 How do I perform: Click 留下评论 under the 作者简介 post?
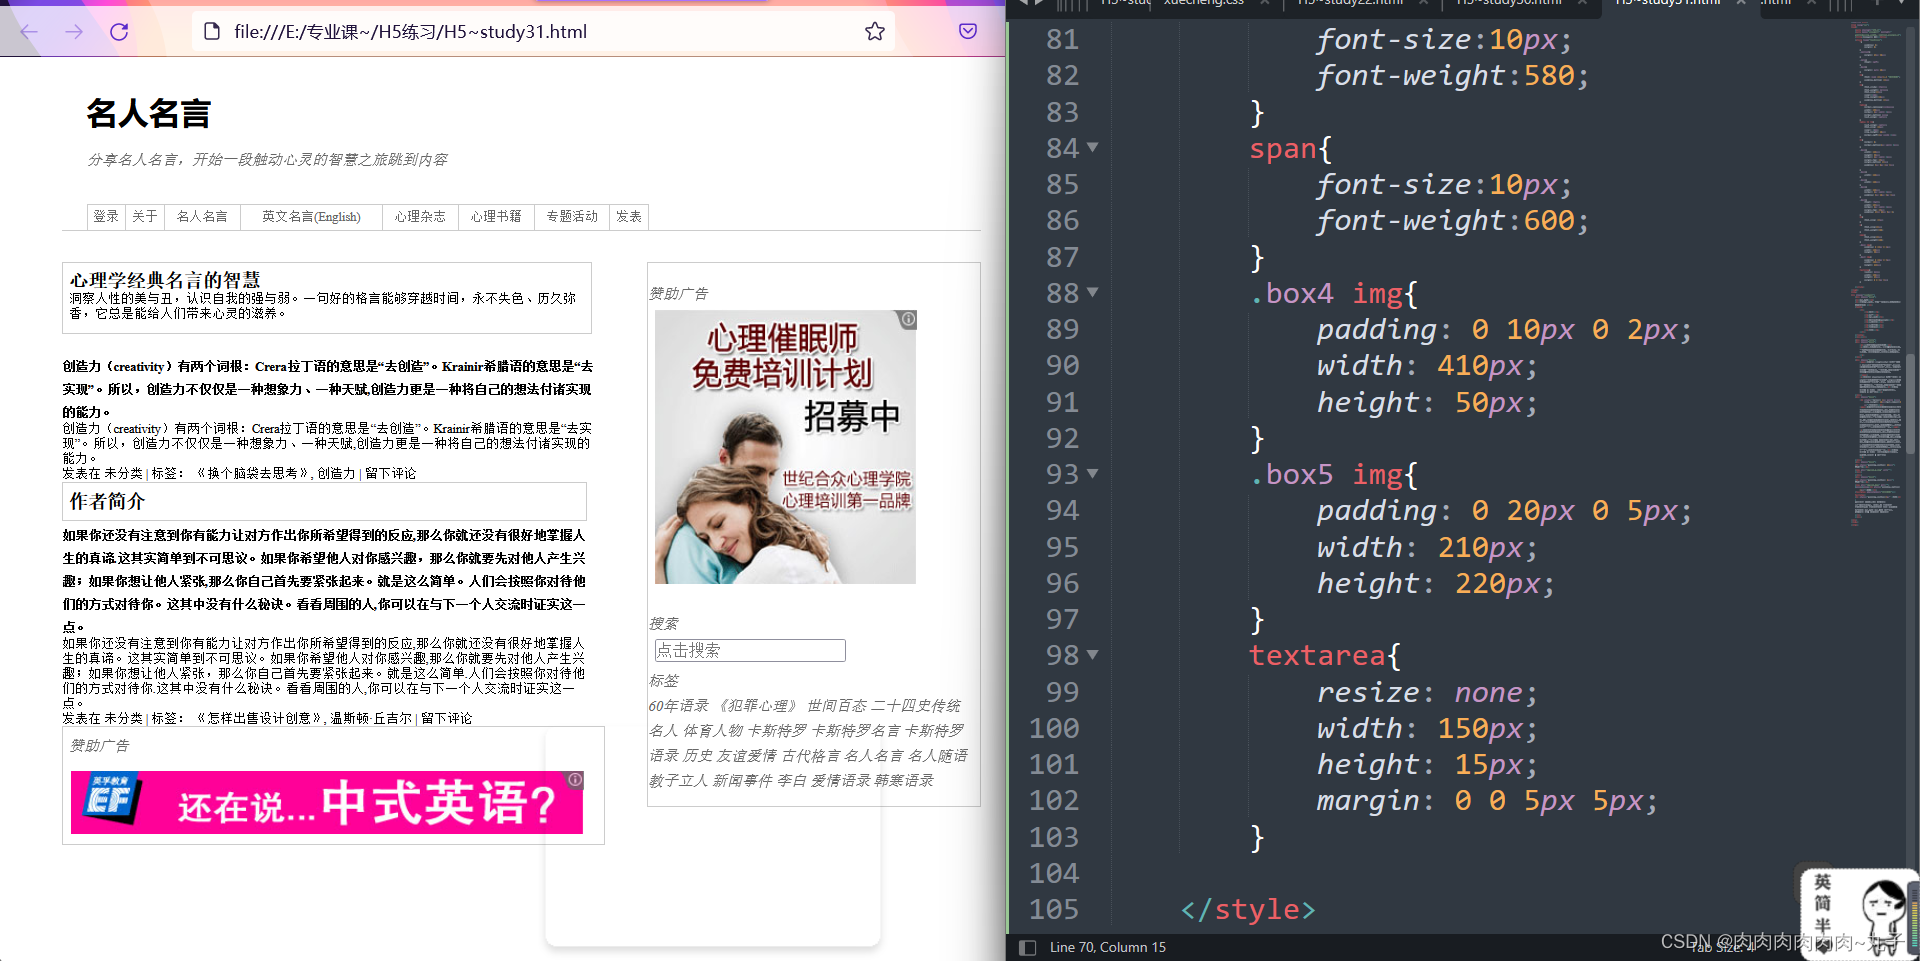[x=446, y=719]
